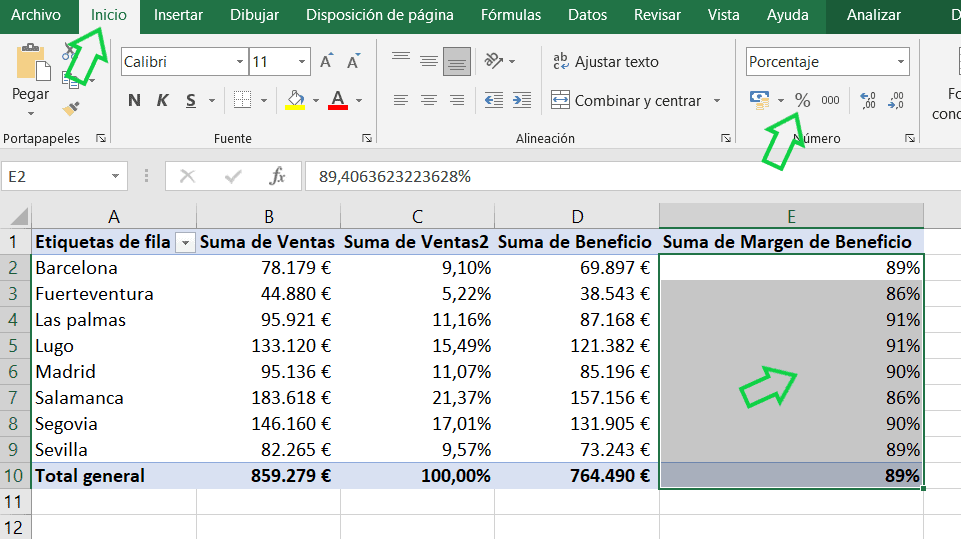The image size is (961, 539).
Task: Open the borders dropdown arrow
Action: (x=264, y=100)
